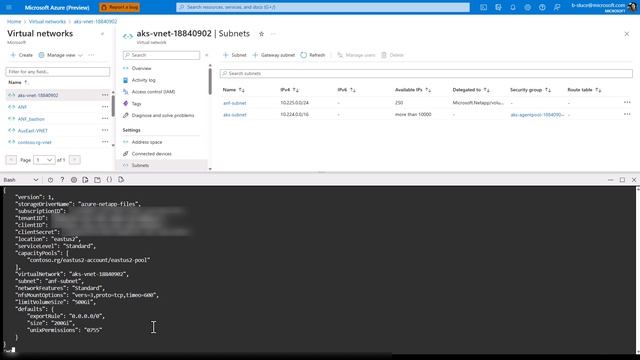Image resolution: width=640 pixels, height=360 pixels.
Task: Open portal settings gear in top bar
Action: point(527,7)
